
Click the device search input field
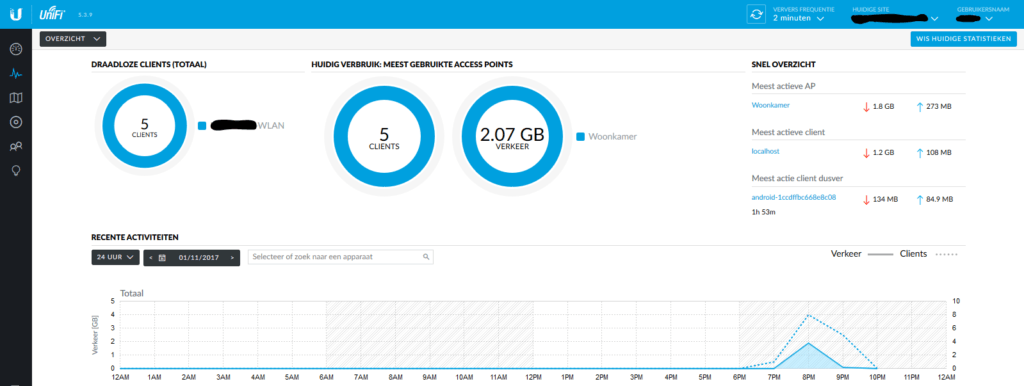[340, 257]
